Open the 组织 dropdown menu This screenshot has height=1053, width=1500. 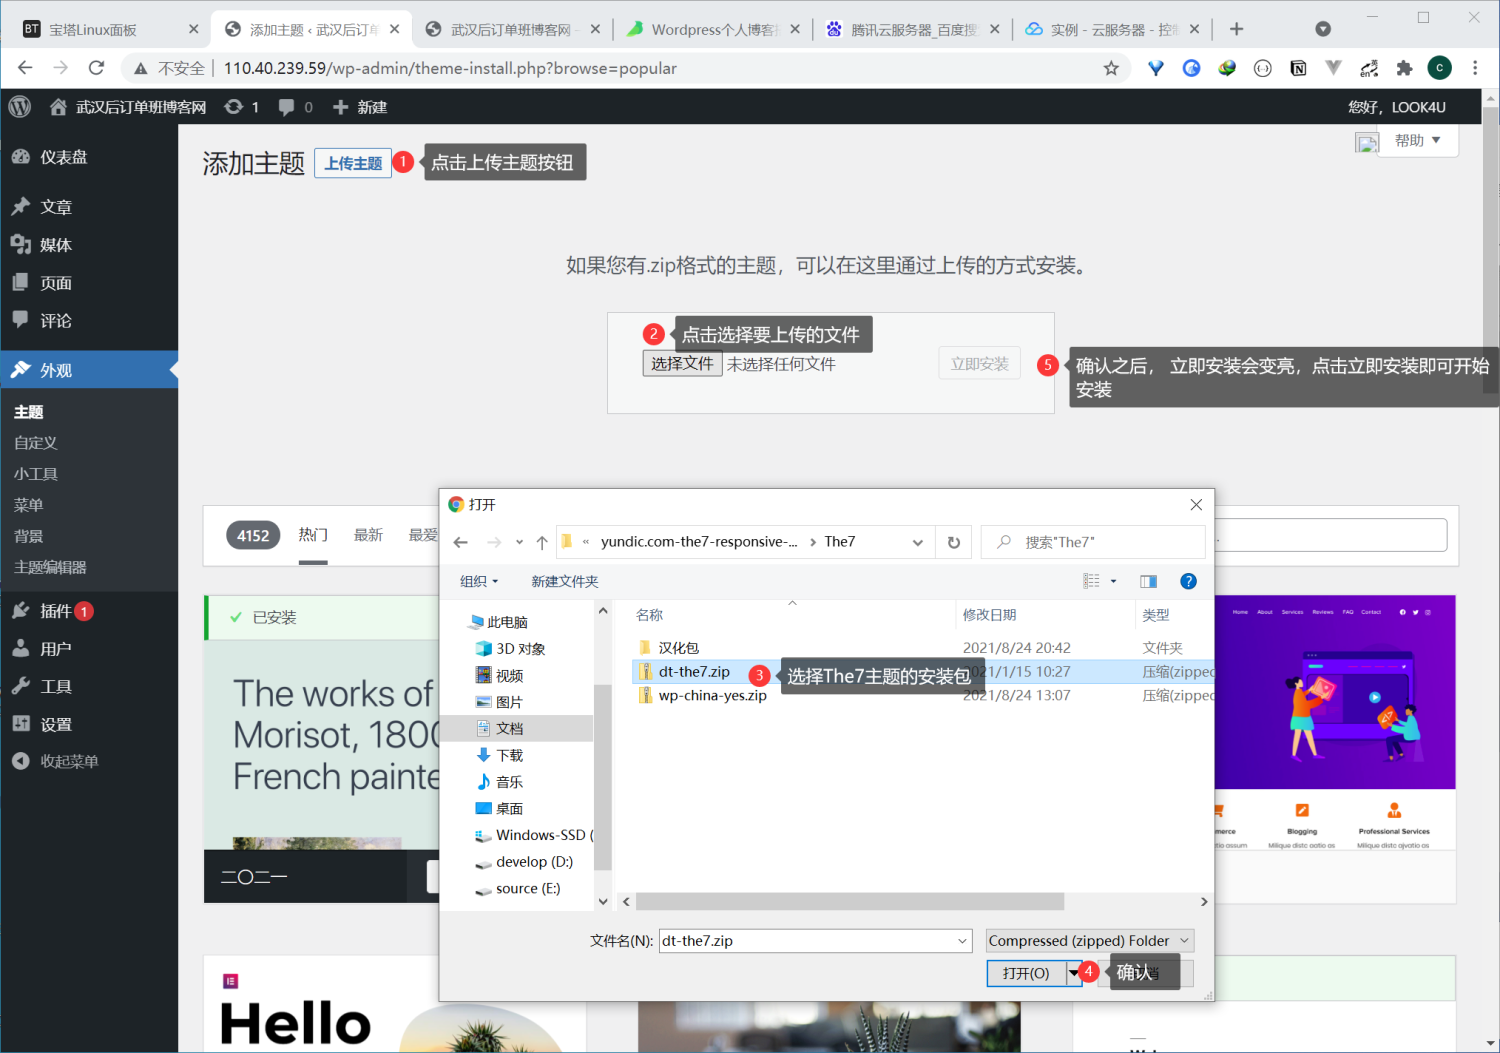478,580
